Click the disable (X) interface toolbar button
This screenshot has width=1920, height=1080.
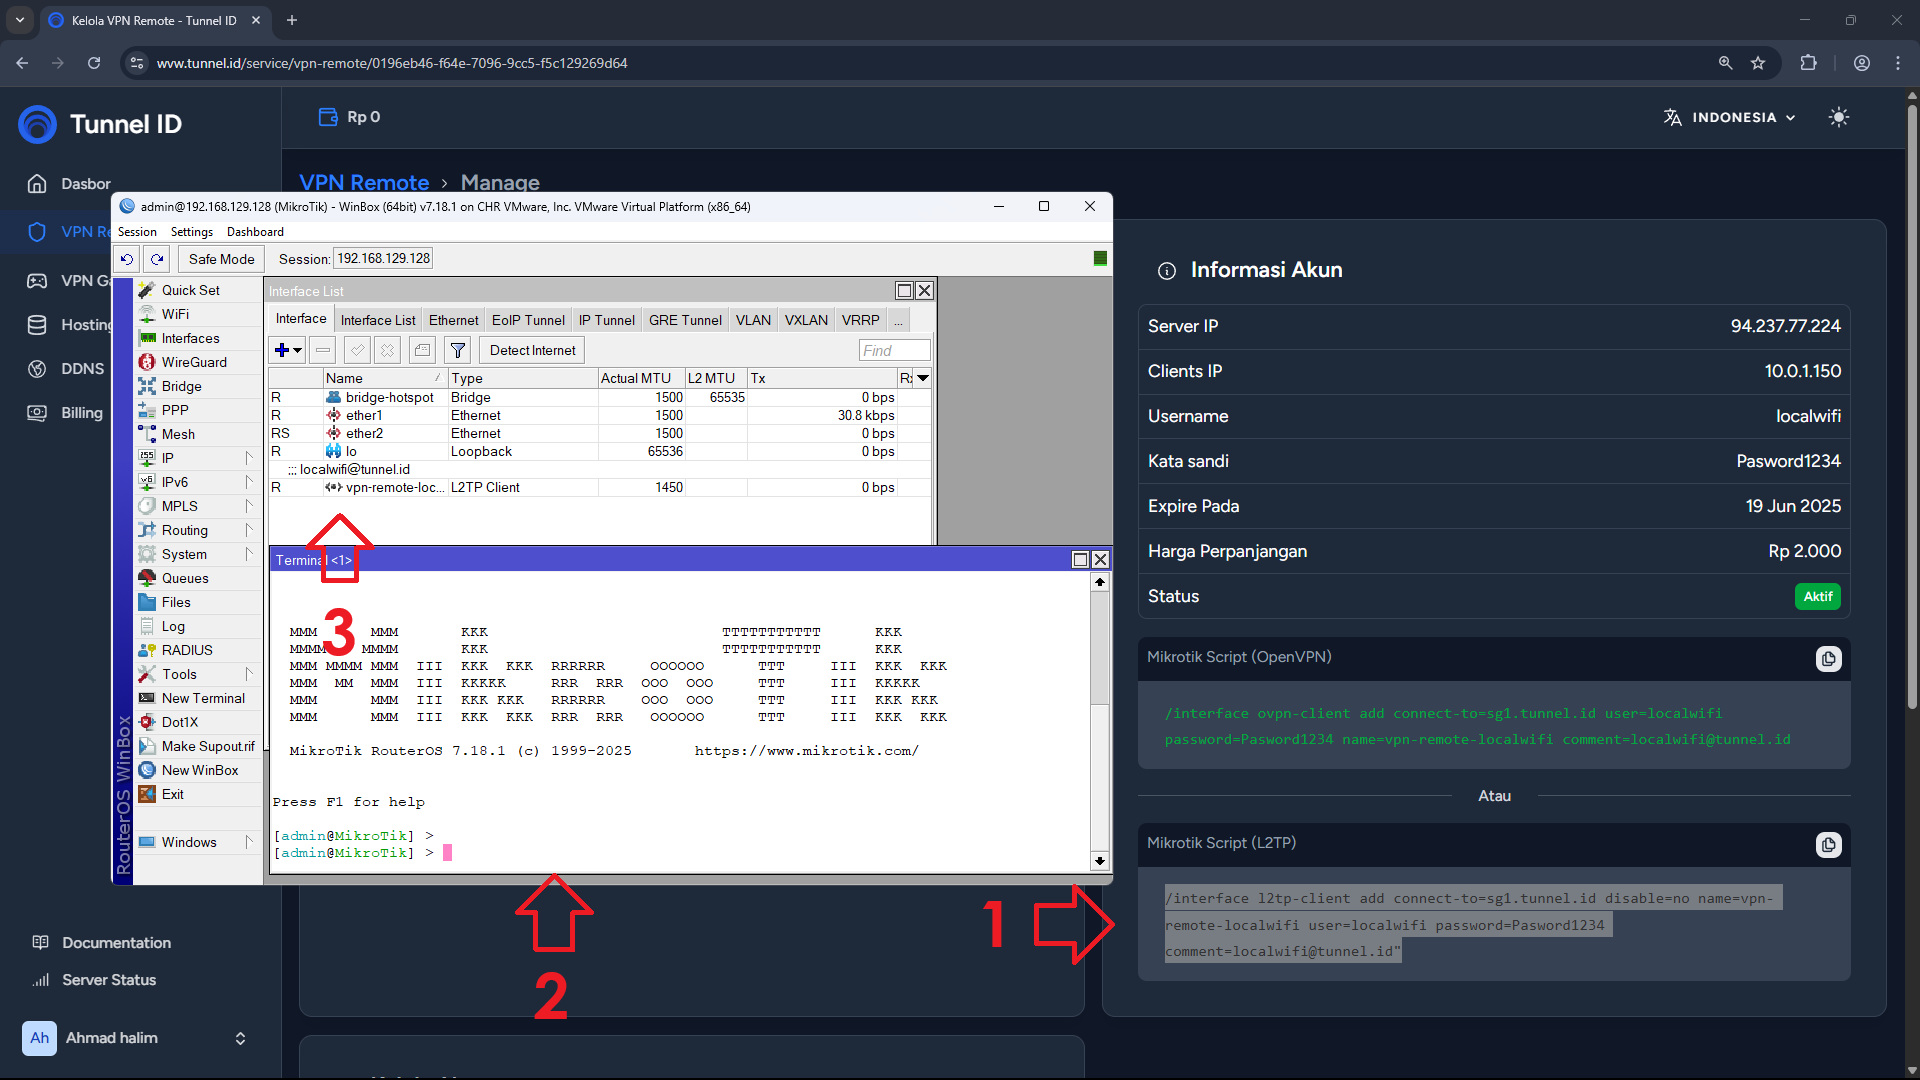[387, 350]
